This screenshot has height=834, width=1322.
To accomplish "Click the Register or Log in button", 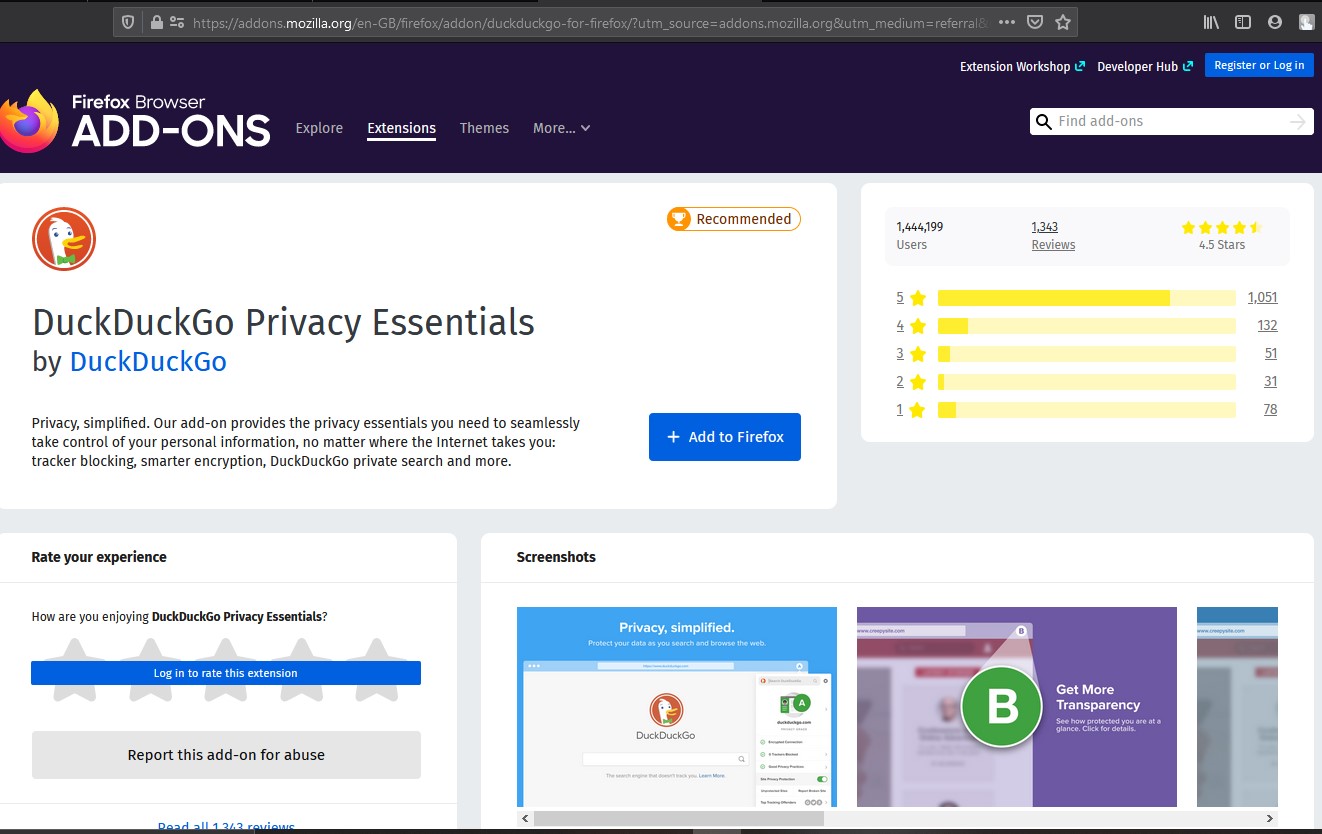I will click(1259, 65).
